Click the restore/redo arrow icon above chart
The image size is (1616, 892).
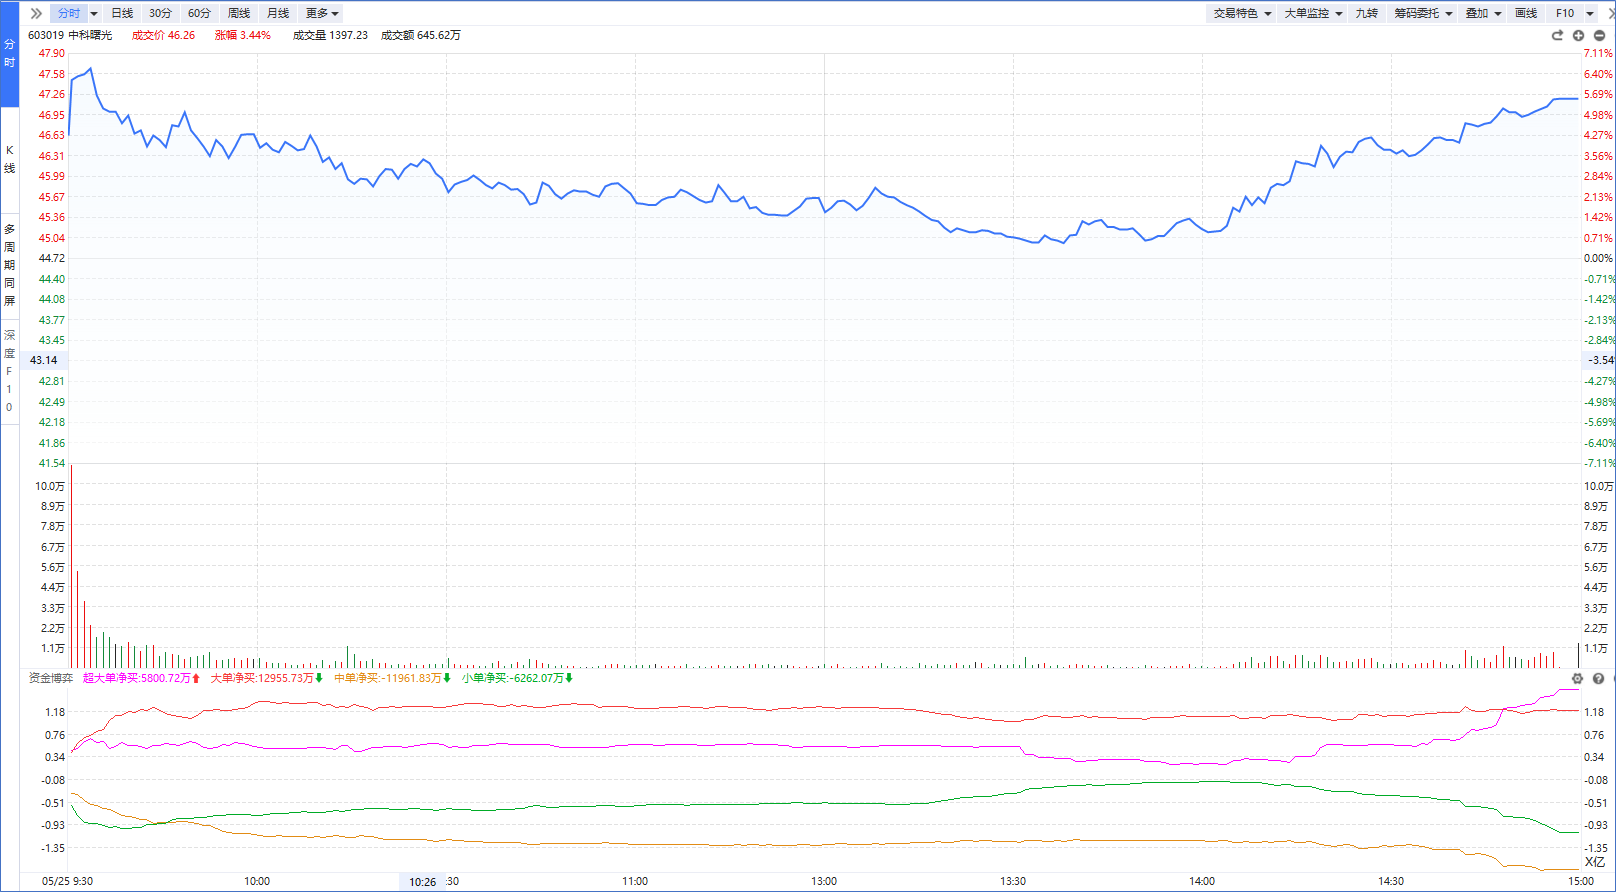click(x=1557, y=35)
